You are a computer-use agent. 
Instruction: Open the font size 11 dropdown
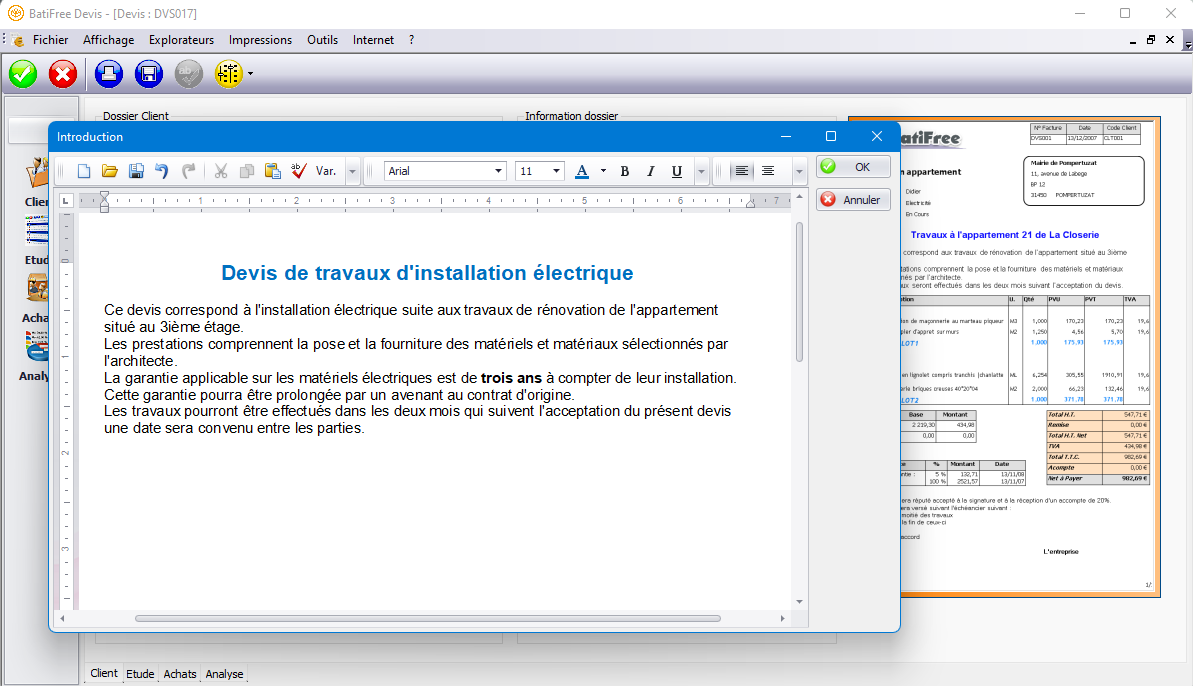pos(556,171)
